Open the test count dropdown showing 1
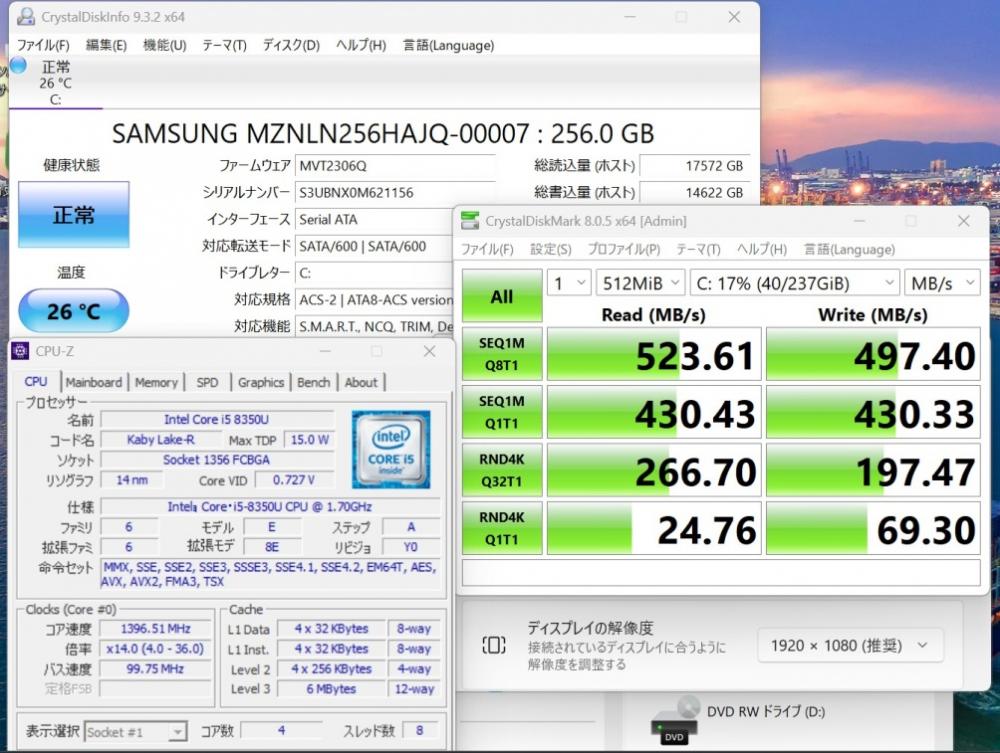This screenshot has height=753, width=1000. click(569, 283)
